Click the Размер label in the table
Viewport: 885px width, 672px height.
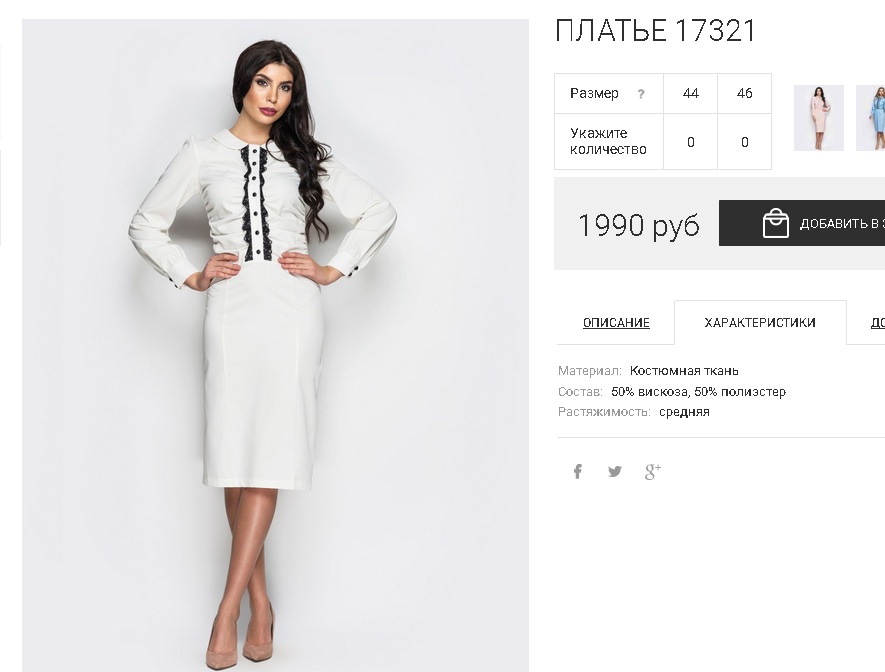(594, 93)
